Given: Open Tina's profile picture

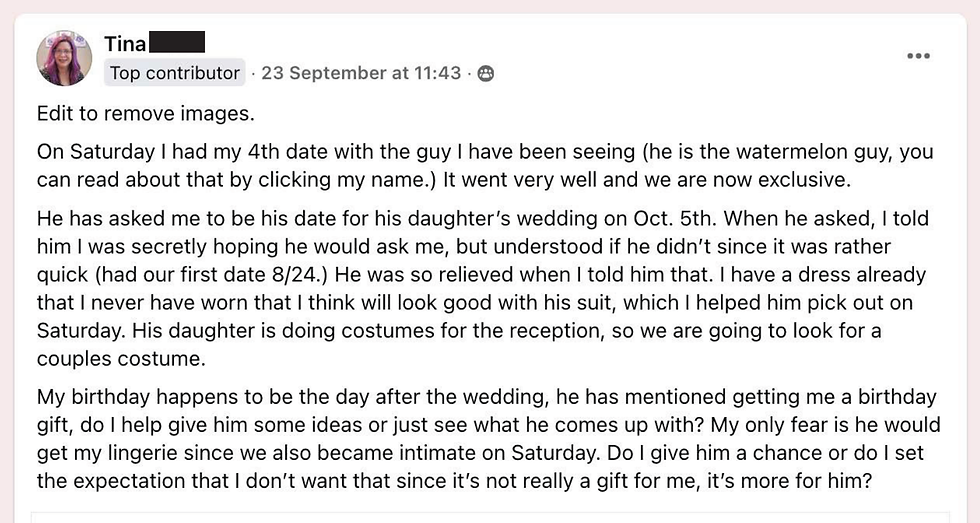Looking at the screenshot, I should coord(64,58).
